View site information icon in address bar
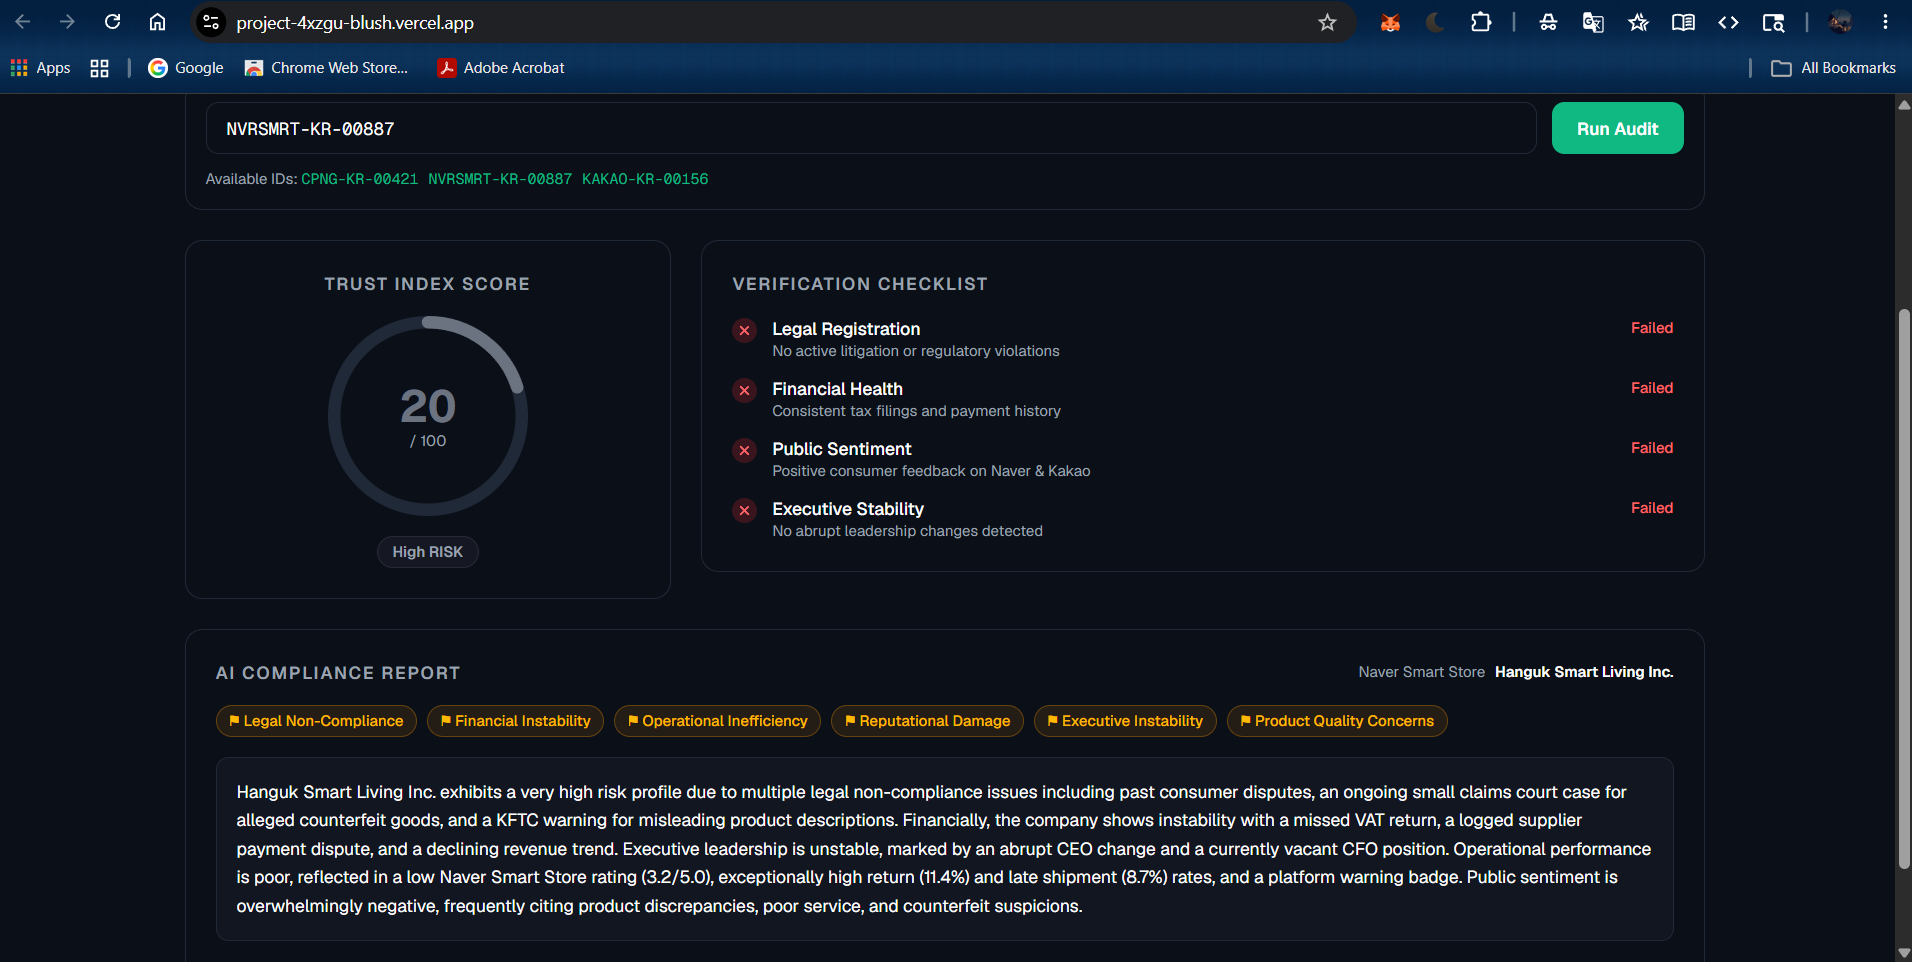Screen dimensions: 1912x962 pyautogui.click(x=210, y=22)
